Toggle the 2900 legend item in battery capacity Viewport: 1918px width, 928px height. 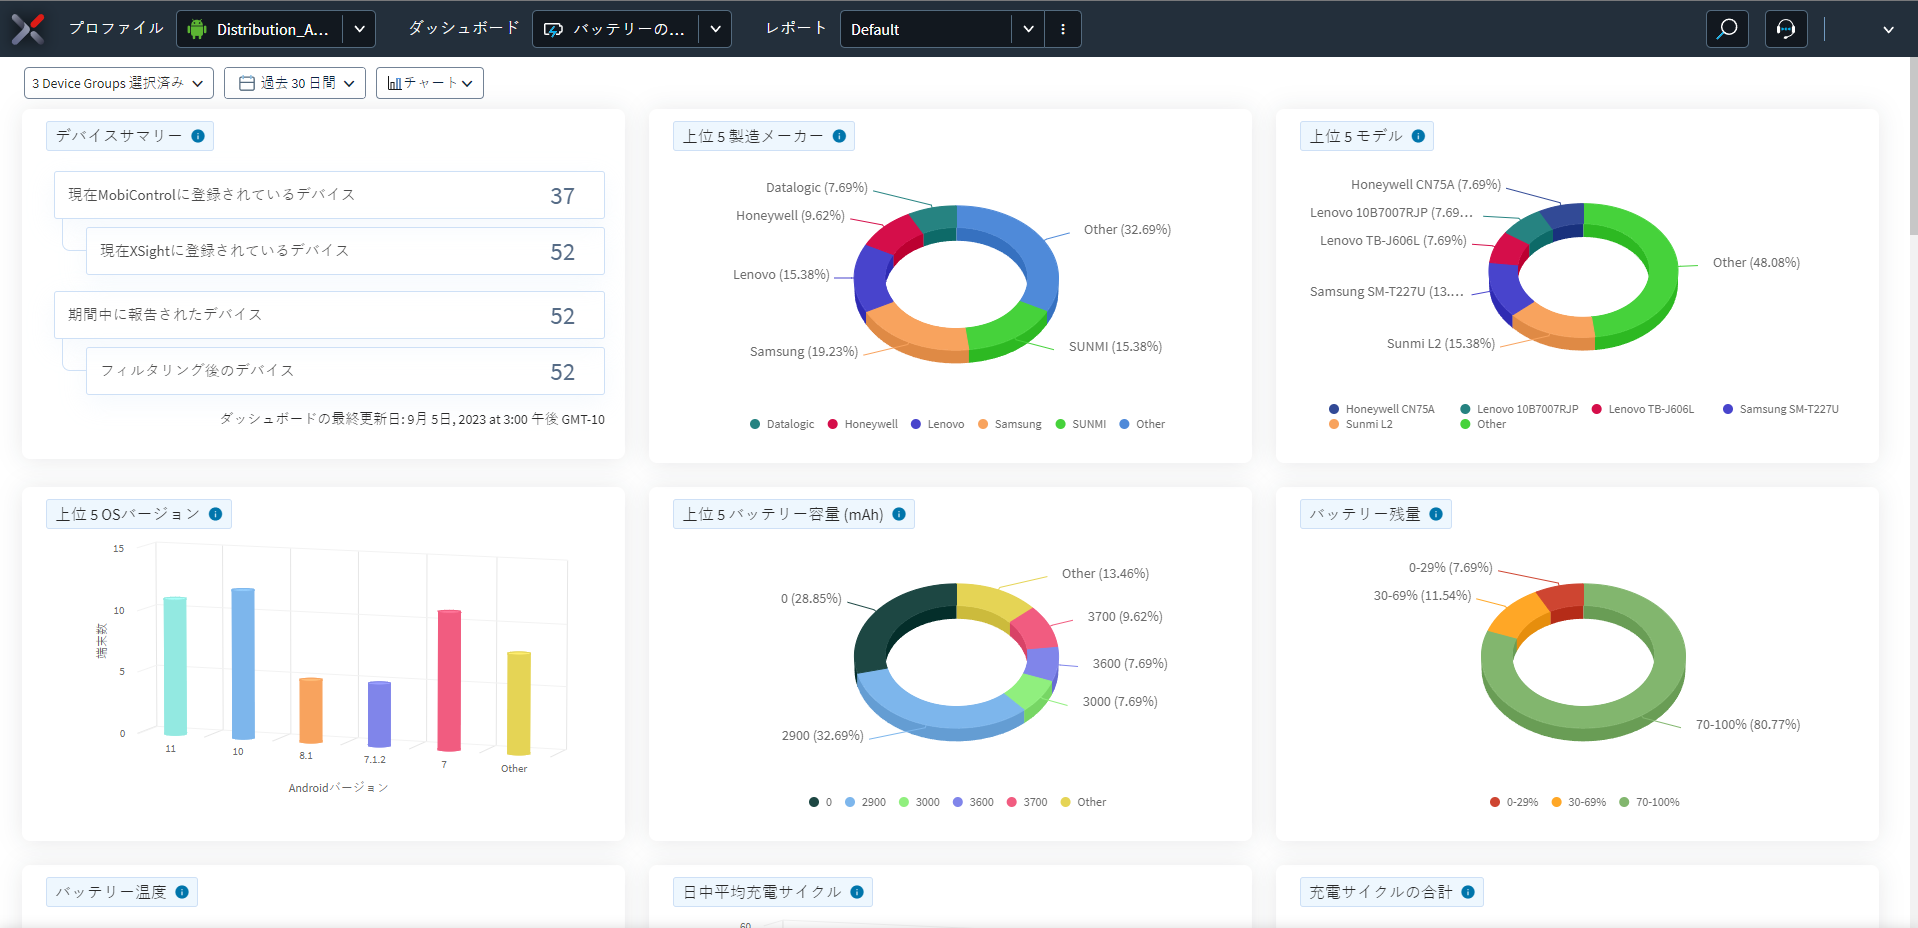pyautogui.click(x=865, y=802)
